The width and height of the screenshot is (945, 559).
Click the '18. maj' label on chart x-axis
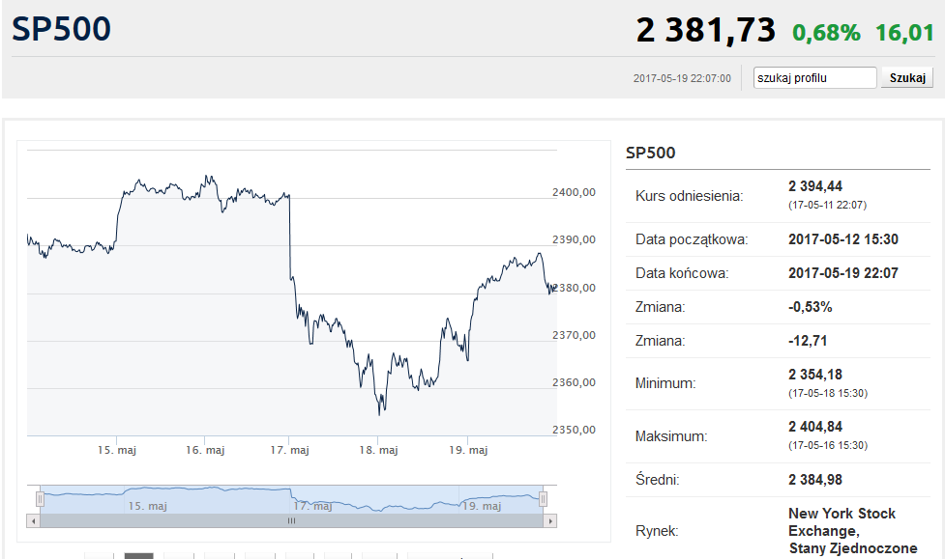(378, 450)
